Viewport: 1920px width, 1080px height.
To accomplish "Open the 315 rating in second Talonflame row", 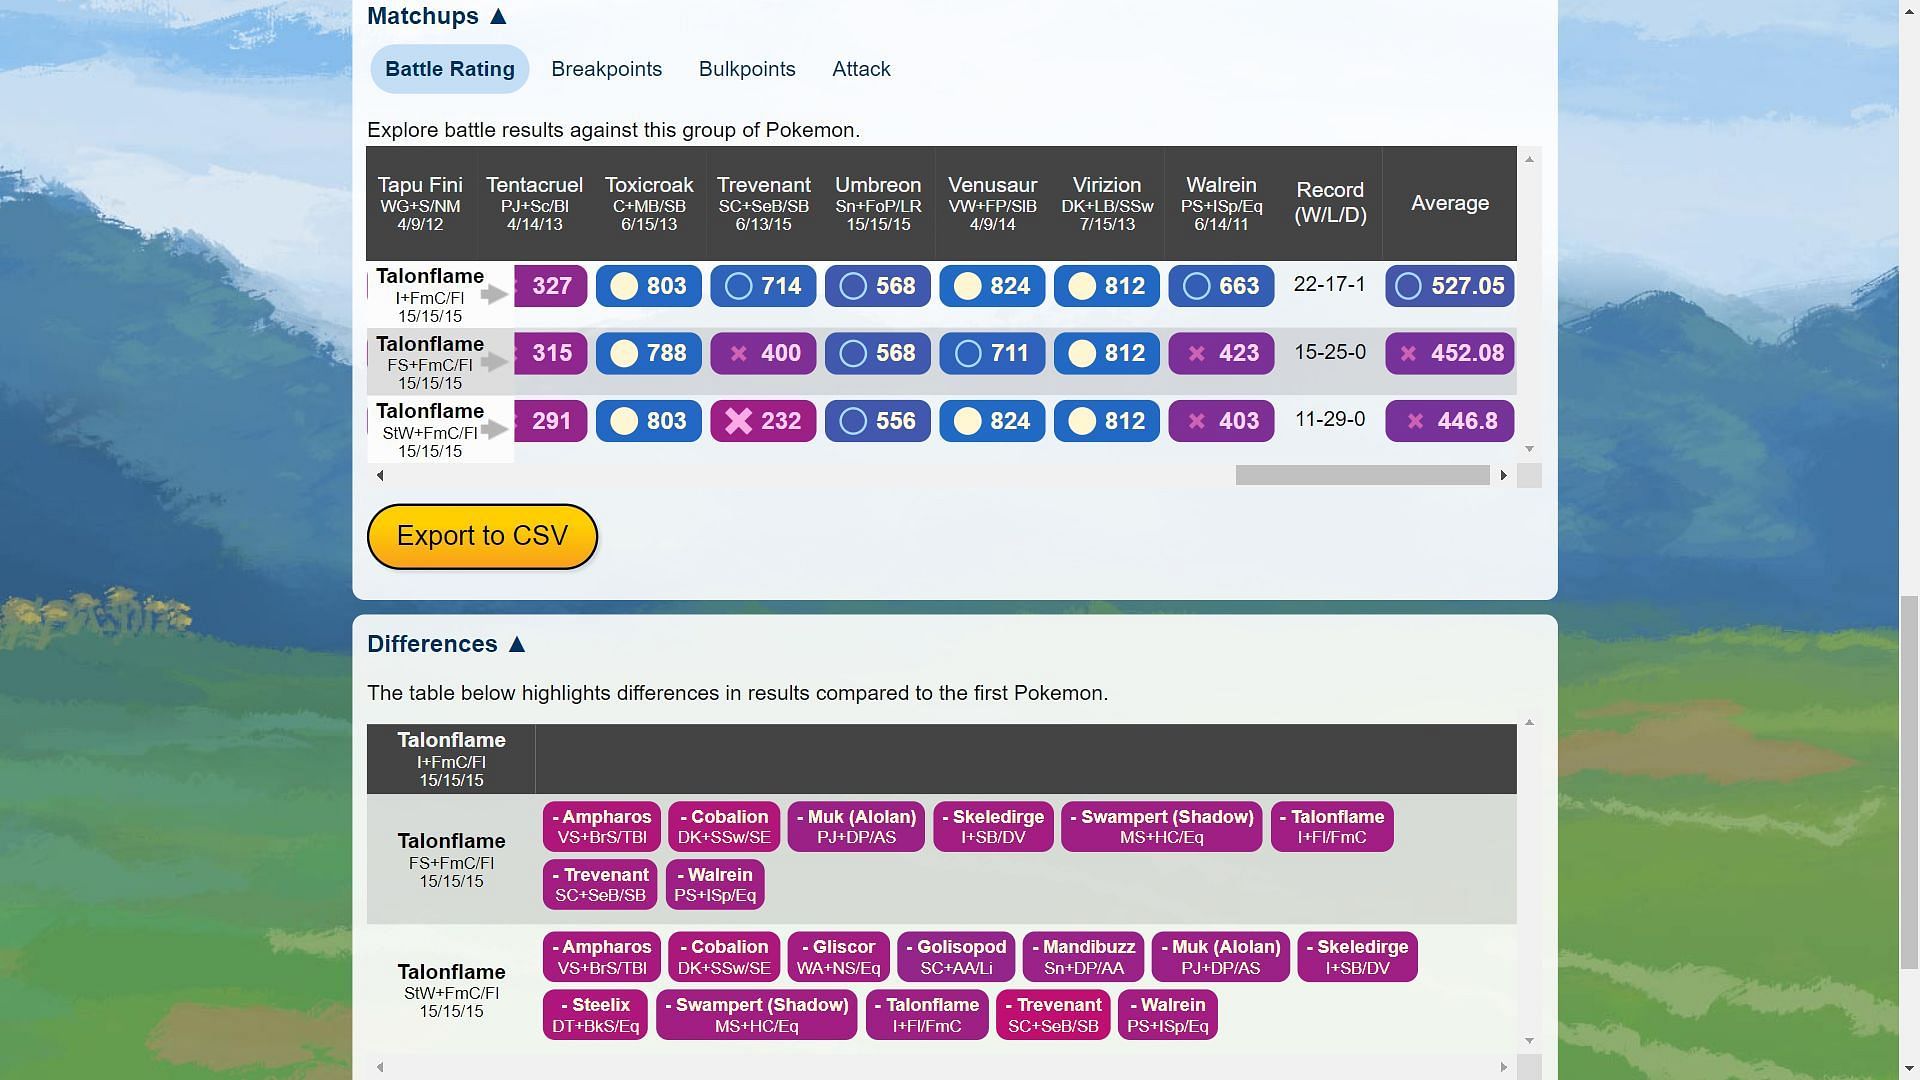I will point(551,353).
